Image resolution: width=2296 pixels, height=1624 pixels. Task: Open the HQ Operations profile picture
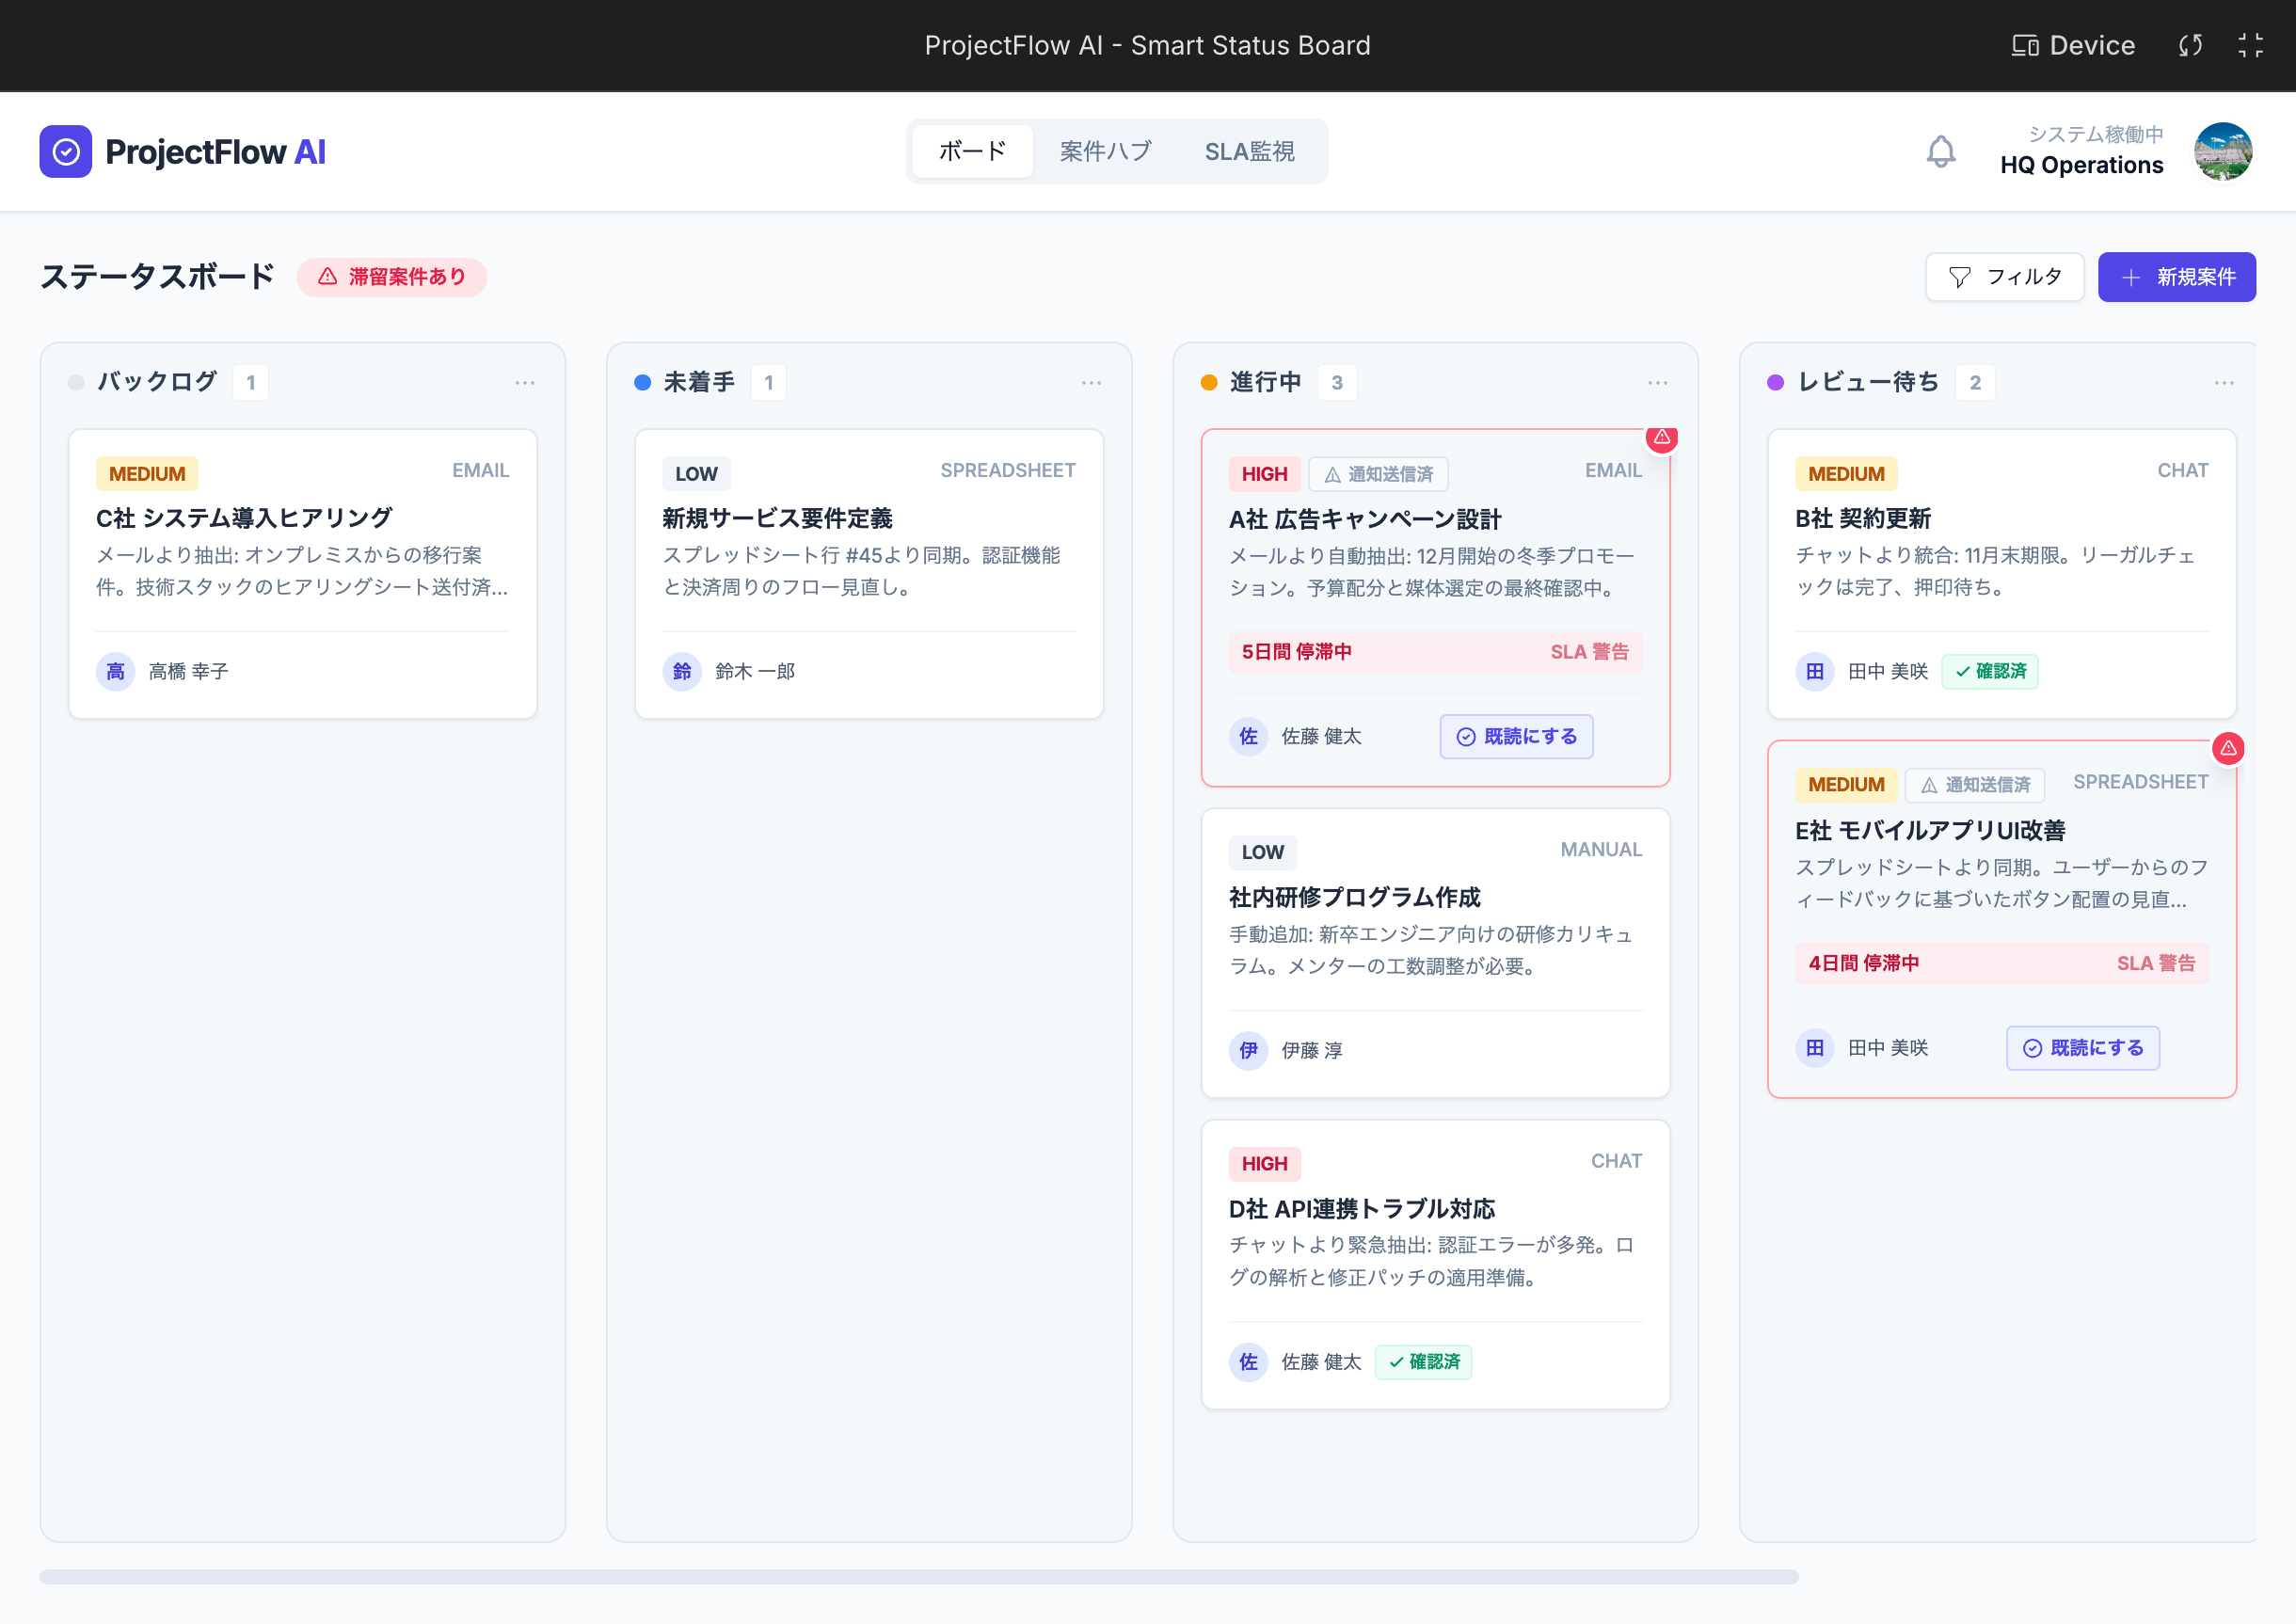[2222, 151]
